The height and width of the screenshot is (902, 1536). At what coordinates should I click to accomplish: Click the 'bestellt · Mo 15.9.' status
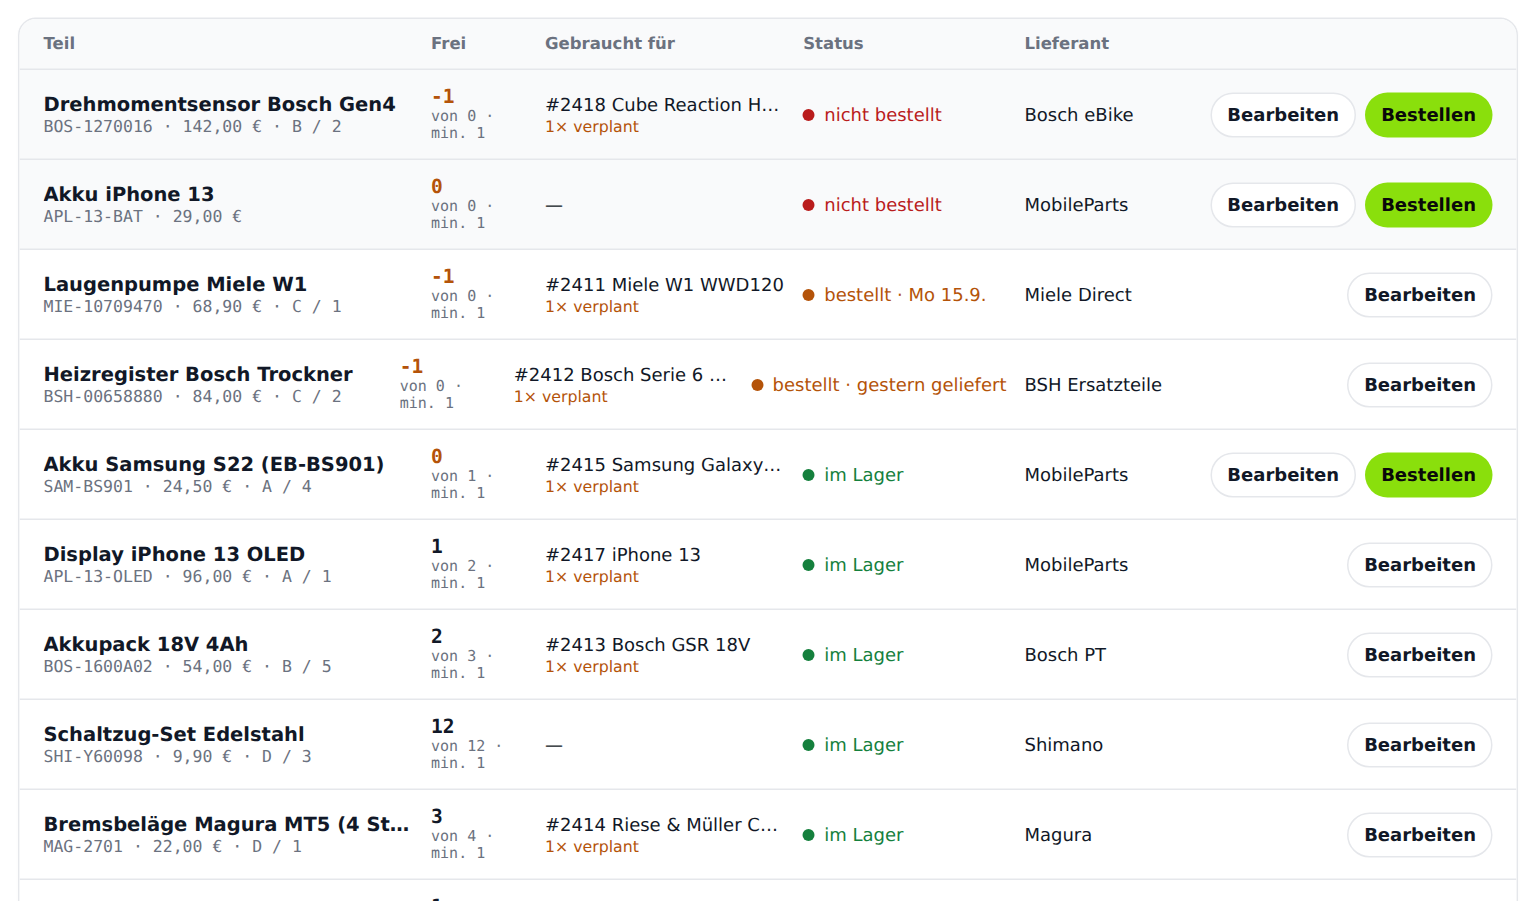coord(894,295)
